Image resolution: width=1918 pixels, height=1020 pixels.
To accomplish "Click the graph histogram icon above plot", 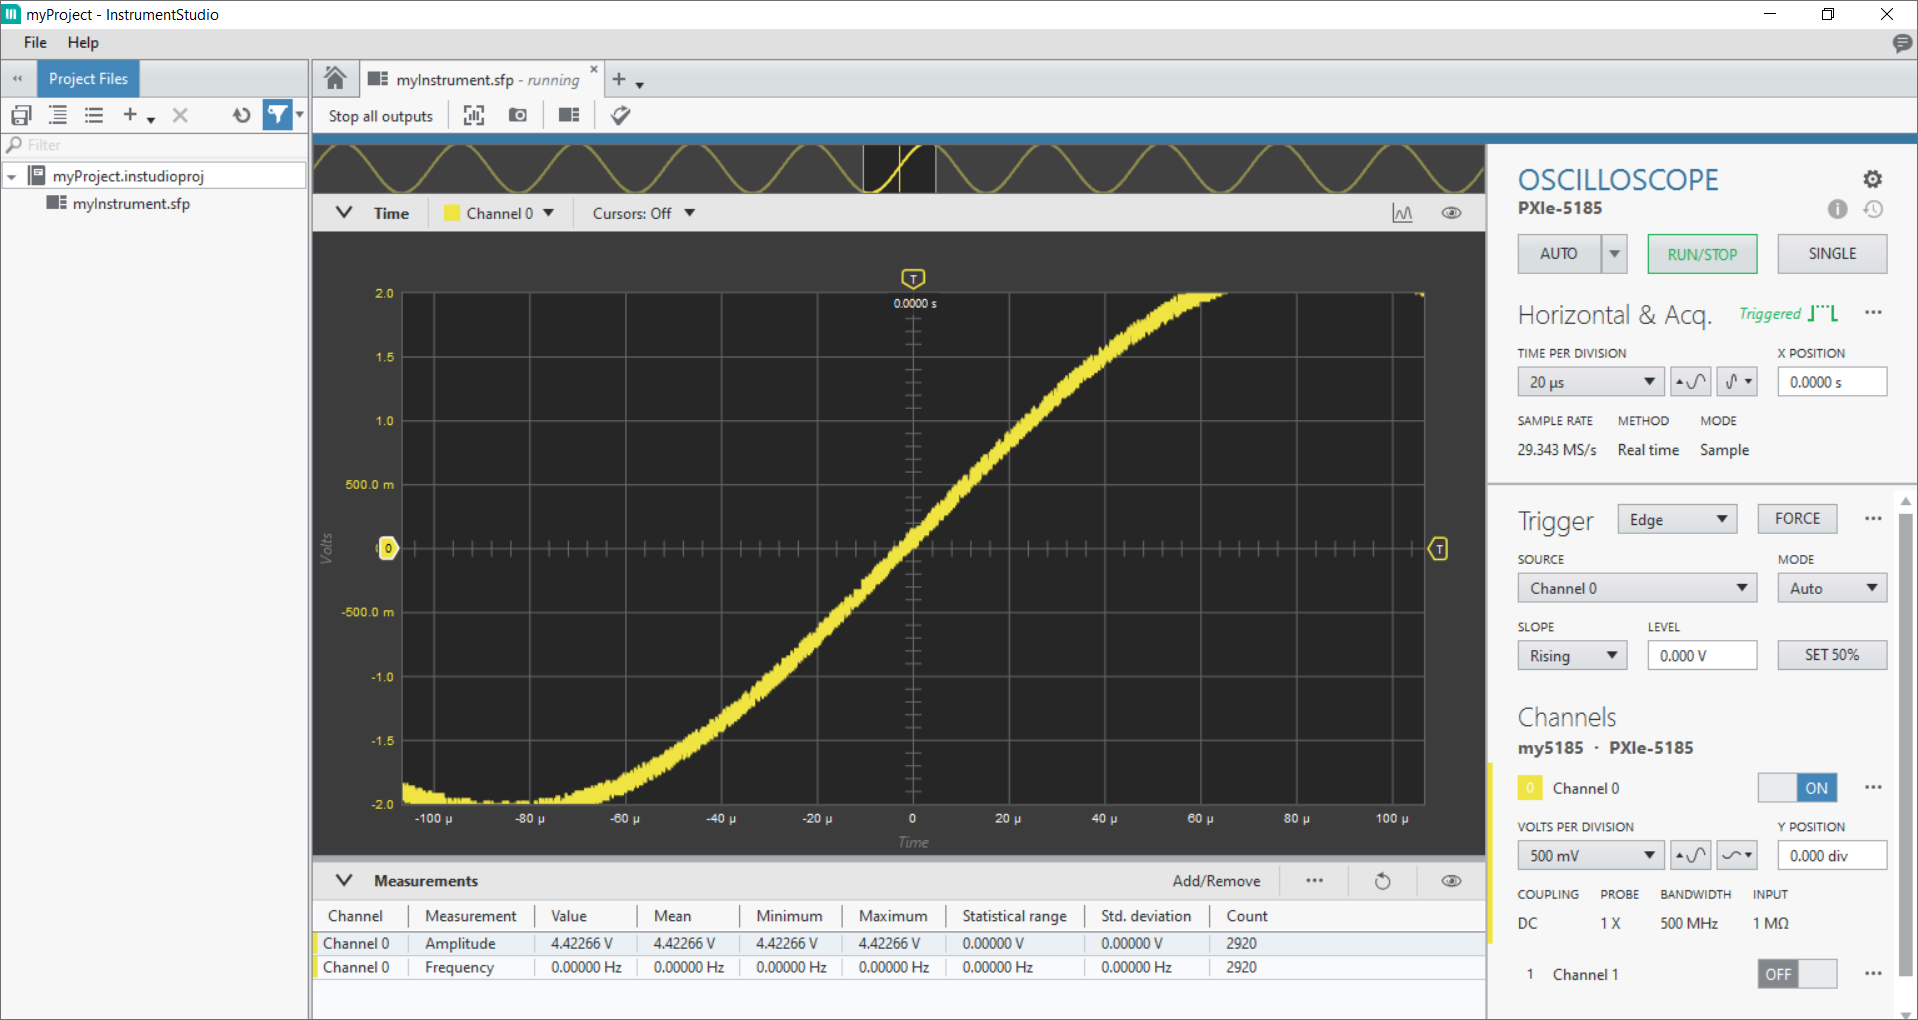I will [1403, 213].
